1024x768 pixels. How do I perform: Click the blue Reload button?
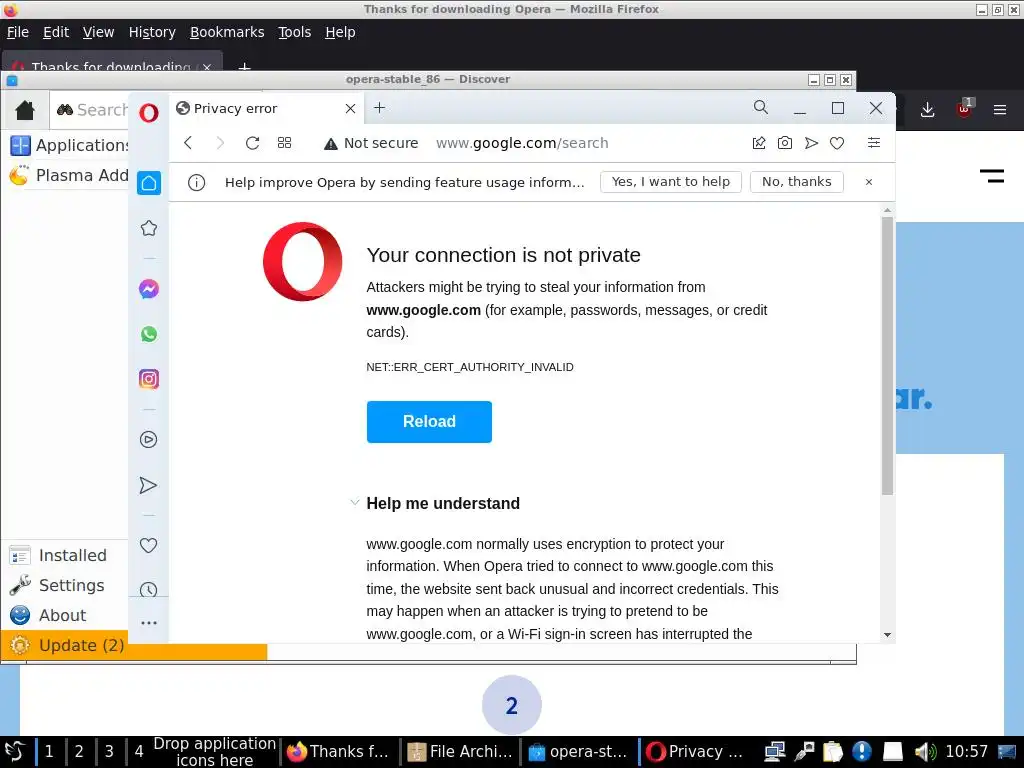(429, 421)
